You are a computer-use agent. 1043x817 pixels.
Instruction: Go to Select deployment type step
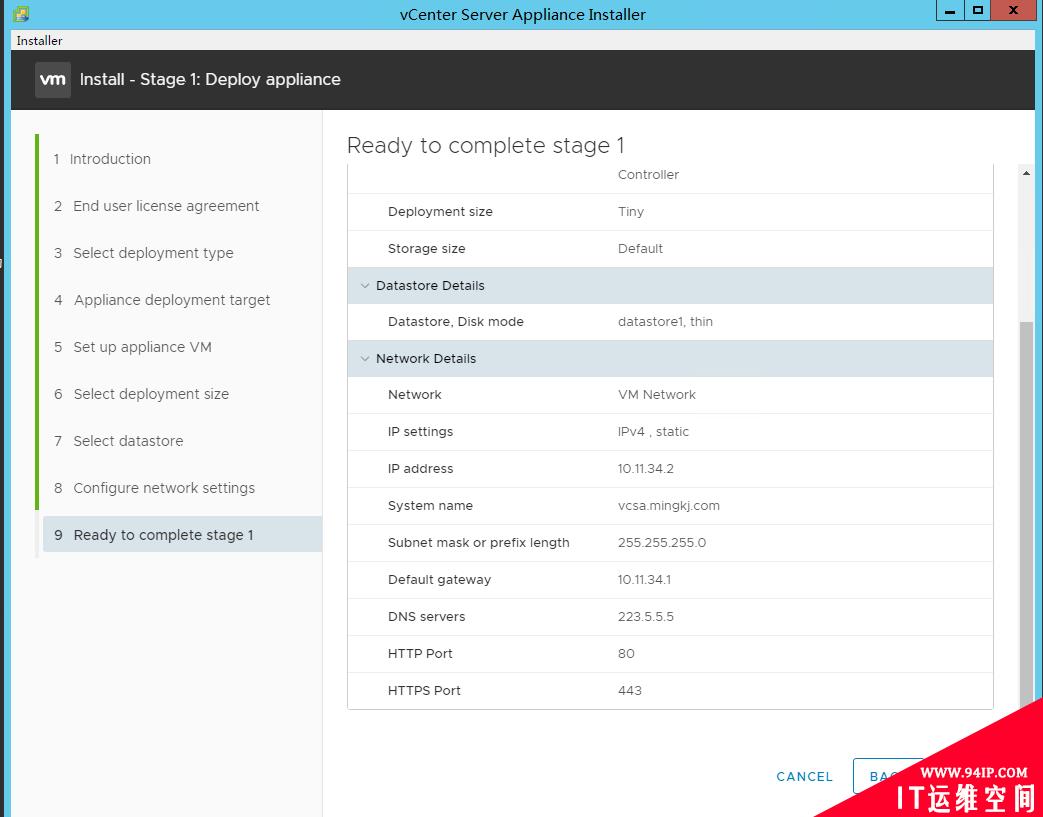(144, 253)
